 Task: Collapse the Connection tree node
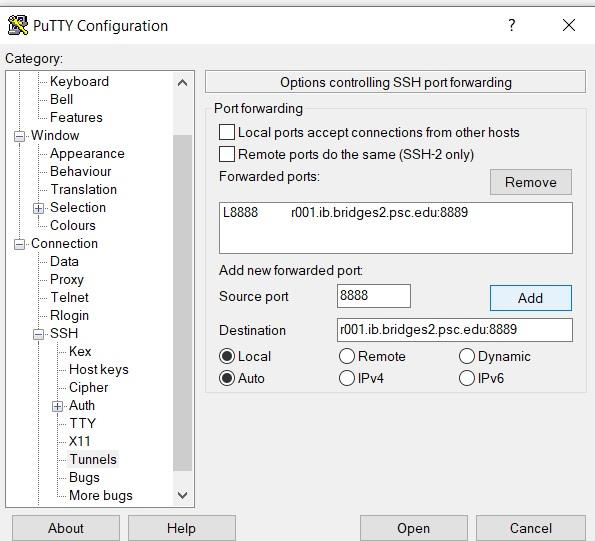(19, 244)
